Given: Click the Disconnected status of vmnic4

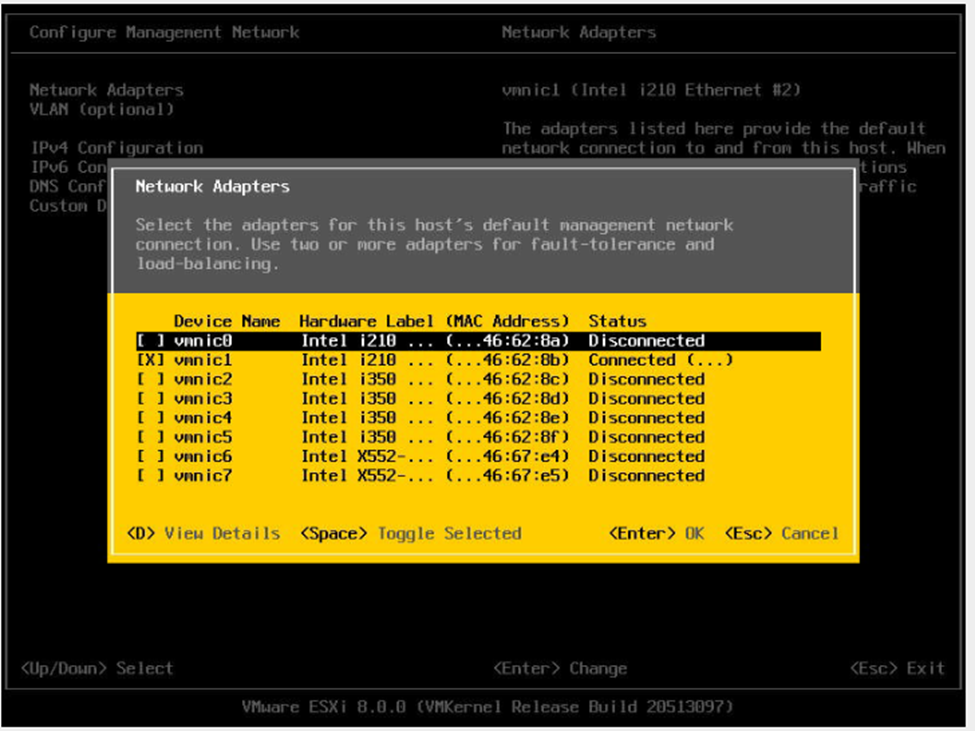Looking at the screenshot, I should click(647, 418).
